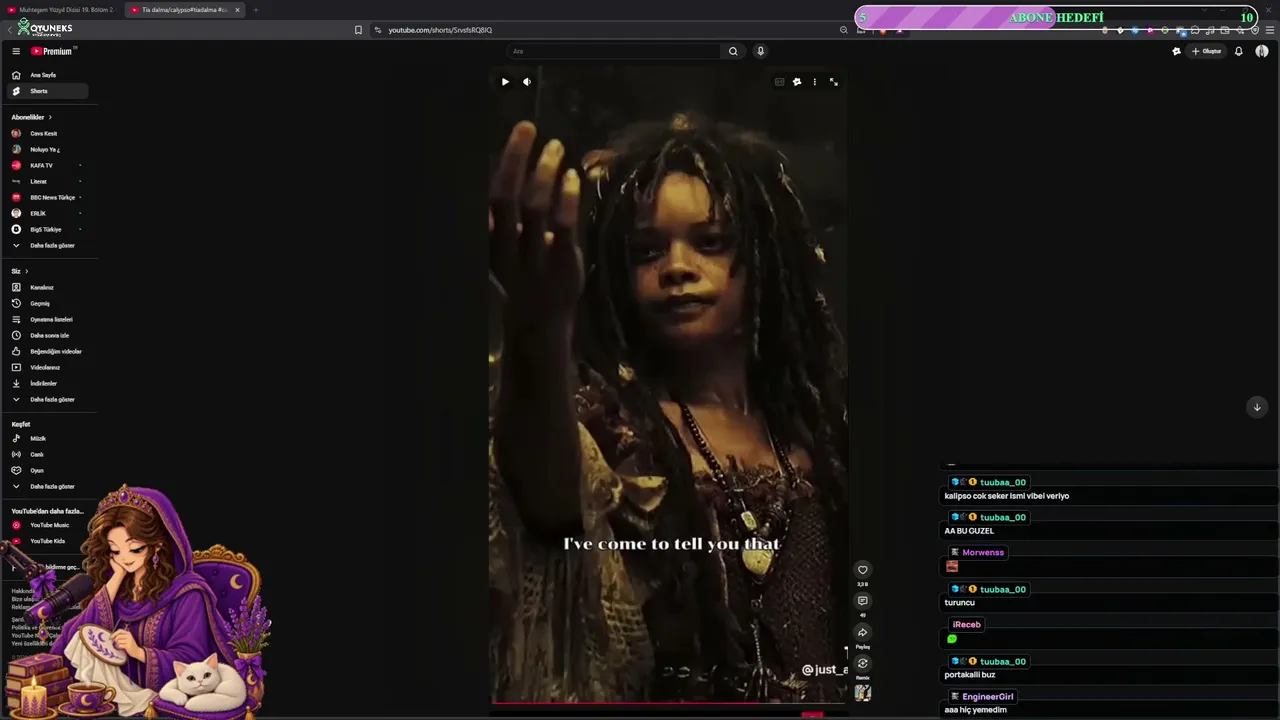The height and width of the screenshot is (720, 1280).
Task: Open the Short's comments
Action: pyautogui.click(x=862, y=601)
